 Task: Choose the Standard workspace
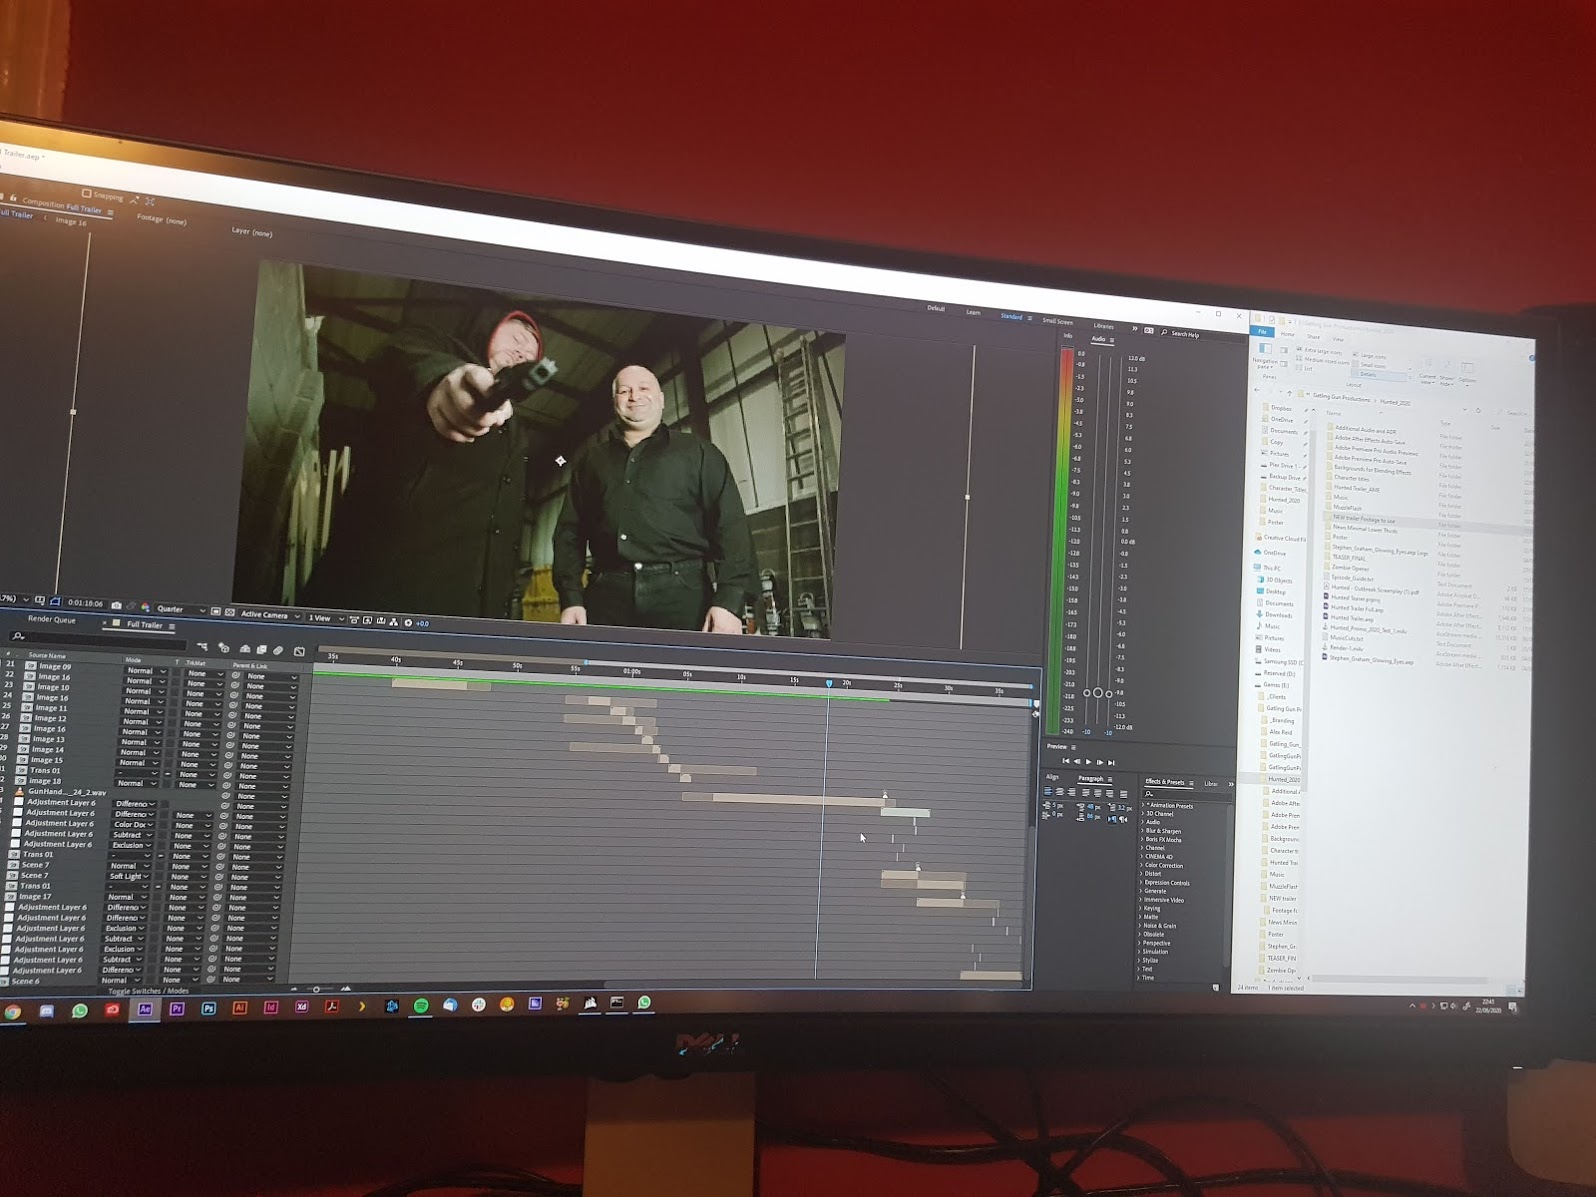pyautogui.click(x=1012, y=317)
